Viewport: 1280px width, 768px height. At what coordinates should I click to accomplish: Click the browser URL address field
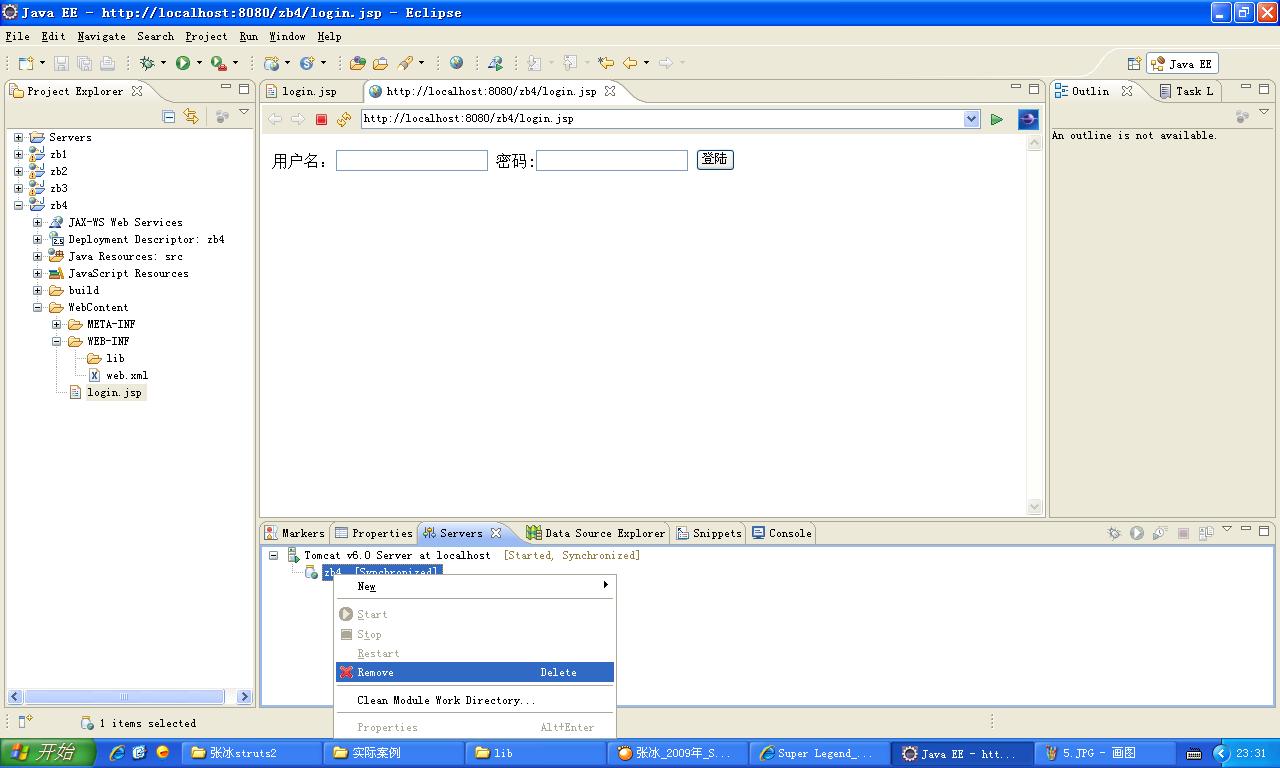[661, 119]
